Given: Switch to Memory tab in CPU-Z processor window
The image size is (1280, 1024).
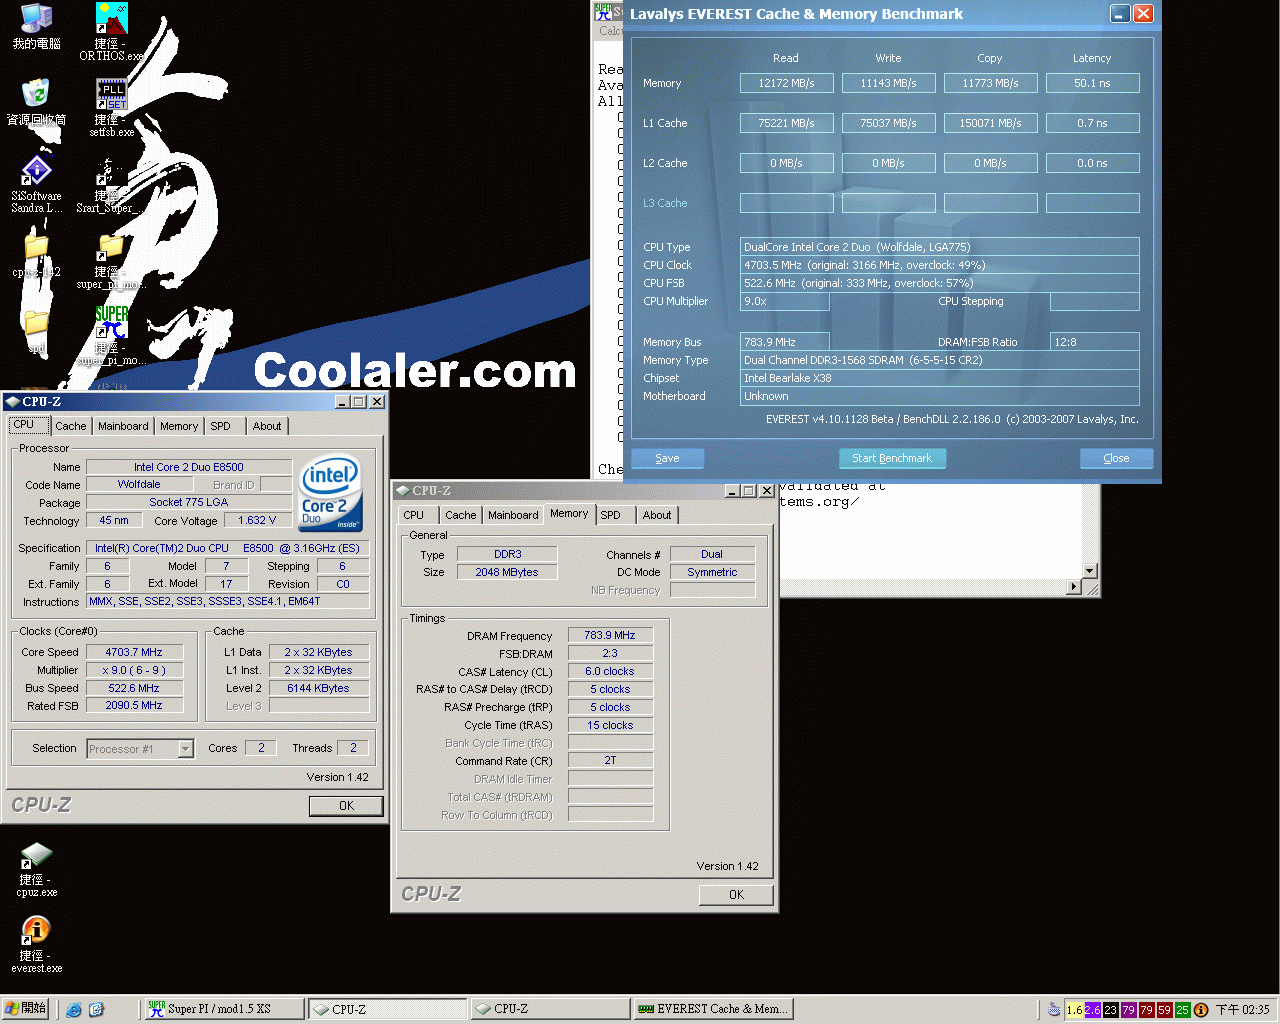Looking at the screenshot, I should [x=179, y=426].
